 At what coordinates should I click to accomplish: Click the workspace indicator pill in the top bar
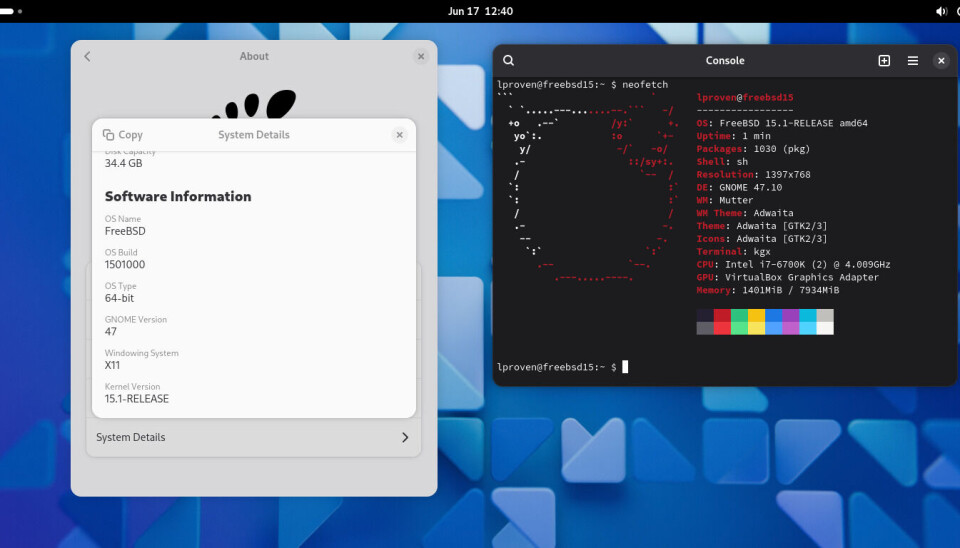pyautogui.click(x=7, y=11)
